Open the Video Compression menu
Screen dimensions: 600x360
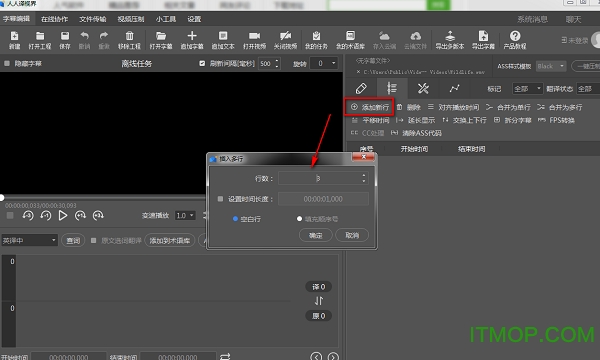pyautogui.click(x=131, y=19)
